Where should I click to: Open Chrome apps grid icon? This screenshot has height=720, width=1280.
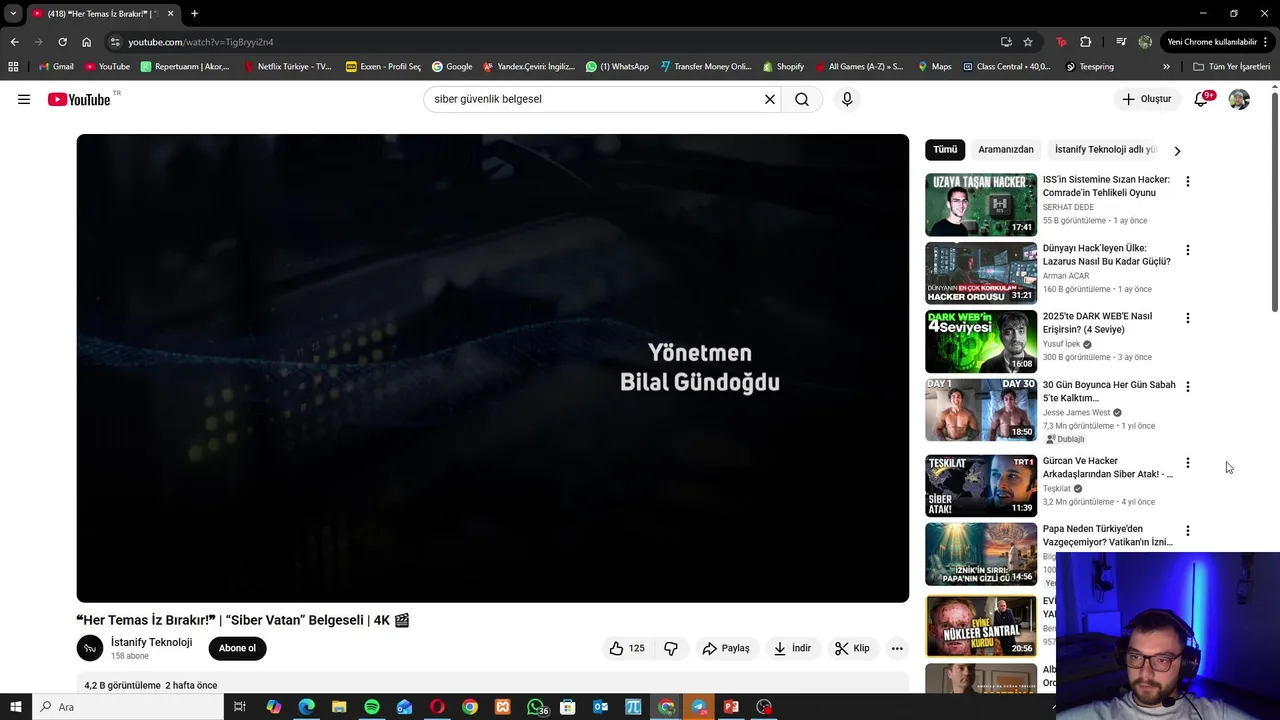(13, 67)
